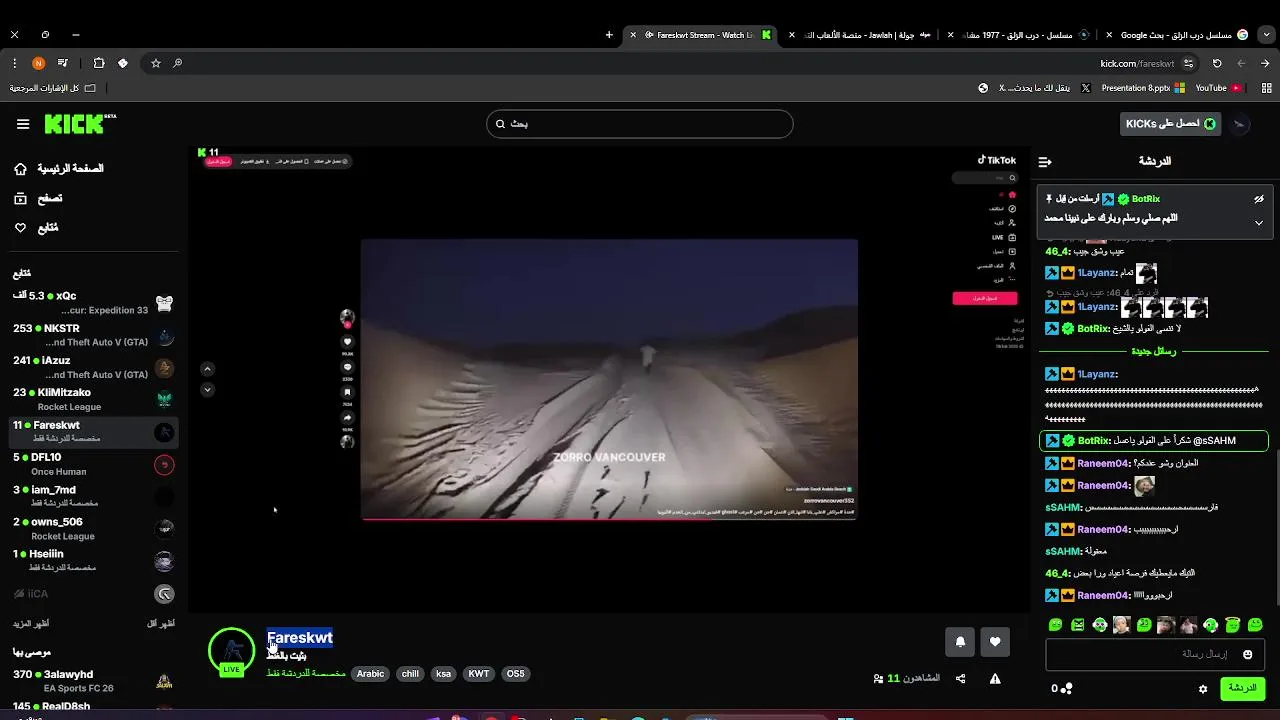The image size is (1280, 720).
Task: Click the channel points counter icon
Action: tap(1066, 688)
